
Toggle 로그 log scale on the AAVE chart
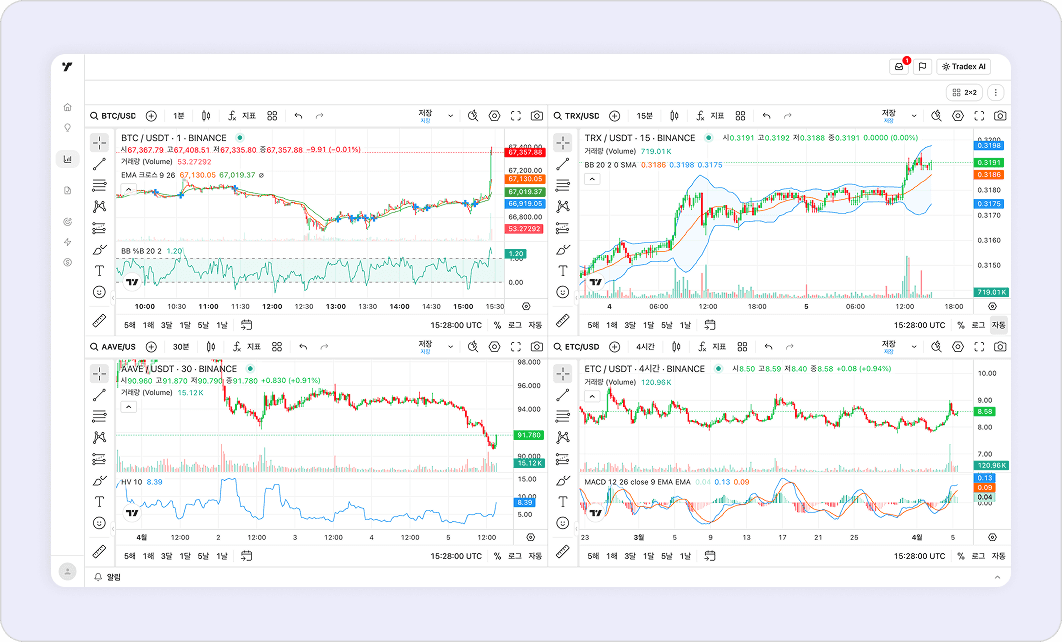515,556
